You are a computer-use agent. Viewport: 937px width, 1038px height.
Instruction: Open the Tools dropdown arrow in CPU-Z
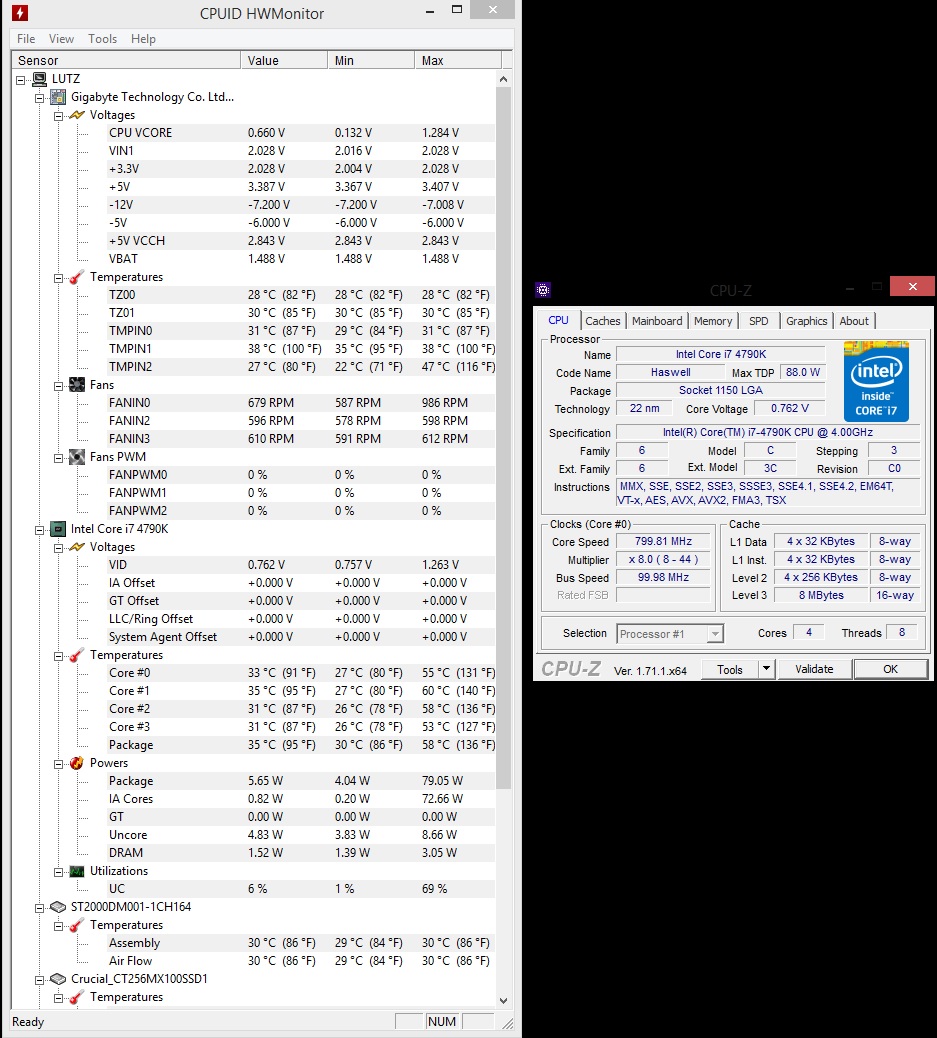(x=766, y=669)
